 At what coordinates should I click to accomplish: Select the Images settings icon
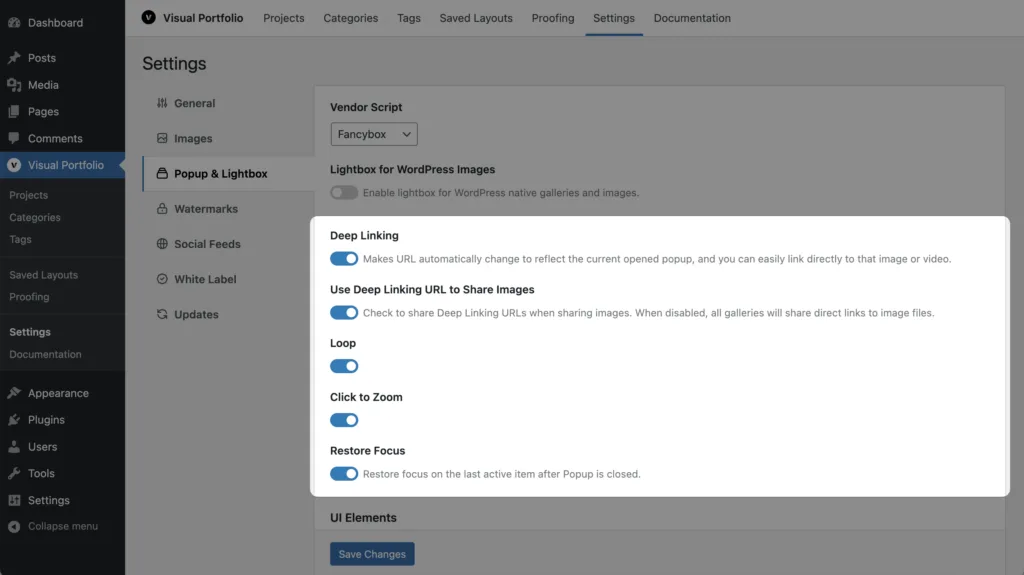(x=162, y=138)
